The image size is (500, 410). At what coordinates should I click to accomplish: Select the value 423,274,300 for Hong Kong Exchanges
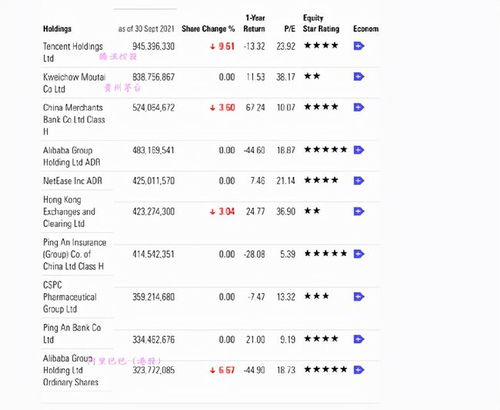pos(153,211)
